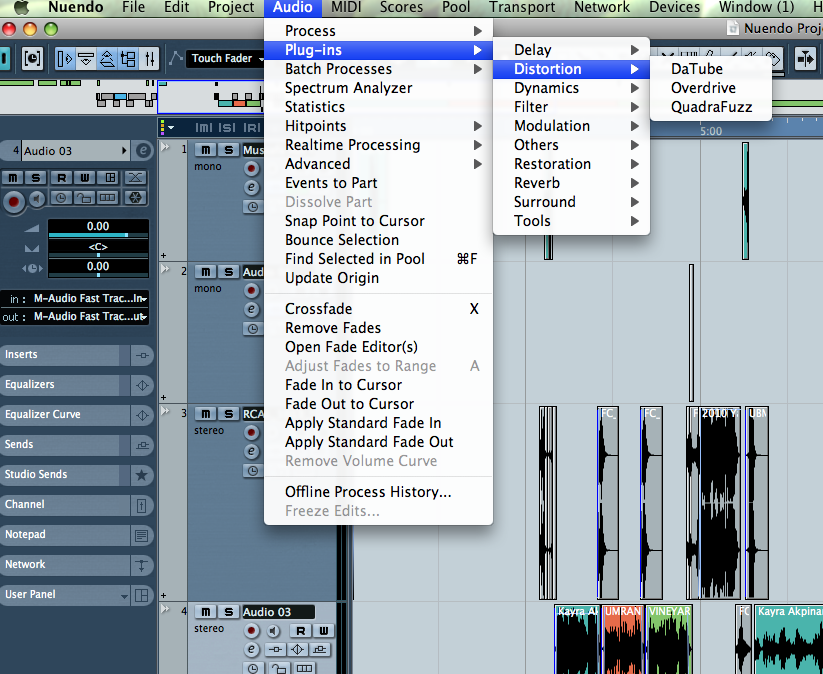
Task: Toggle inspector Solo button
Action: pyautogui.click(x=36, y=178)
